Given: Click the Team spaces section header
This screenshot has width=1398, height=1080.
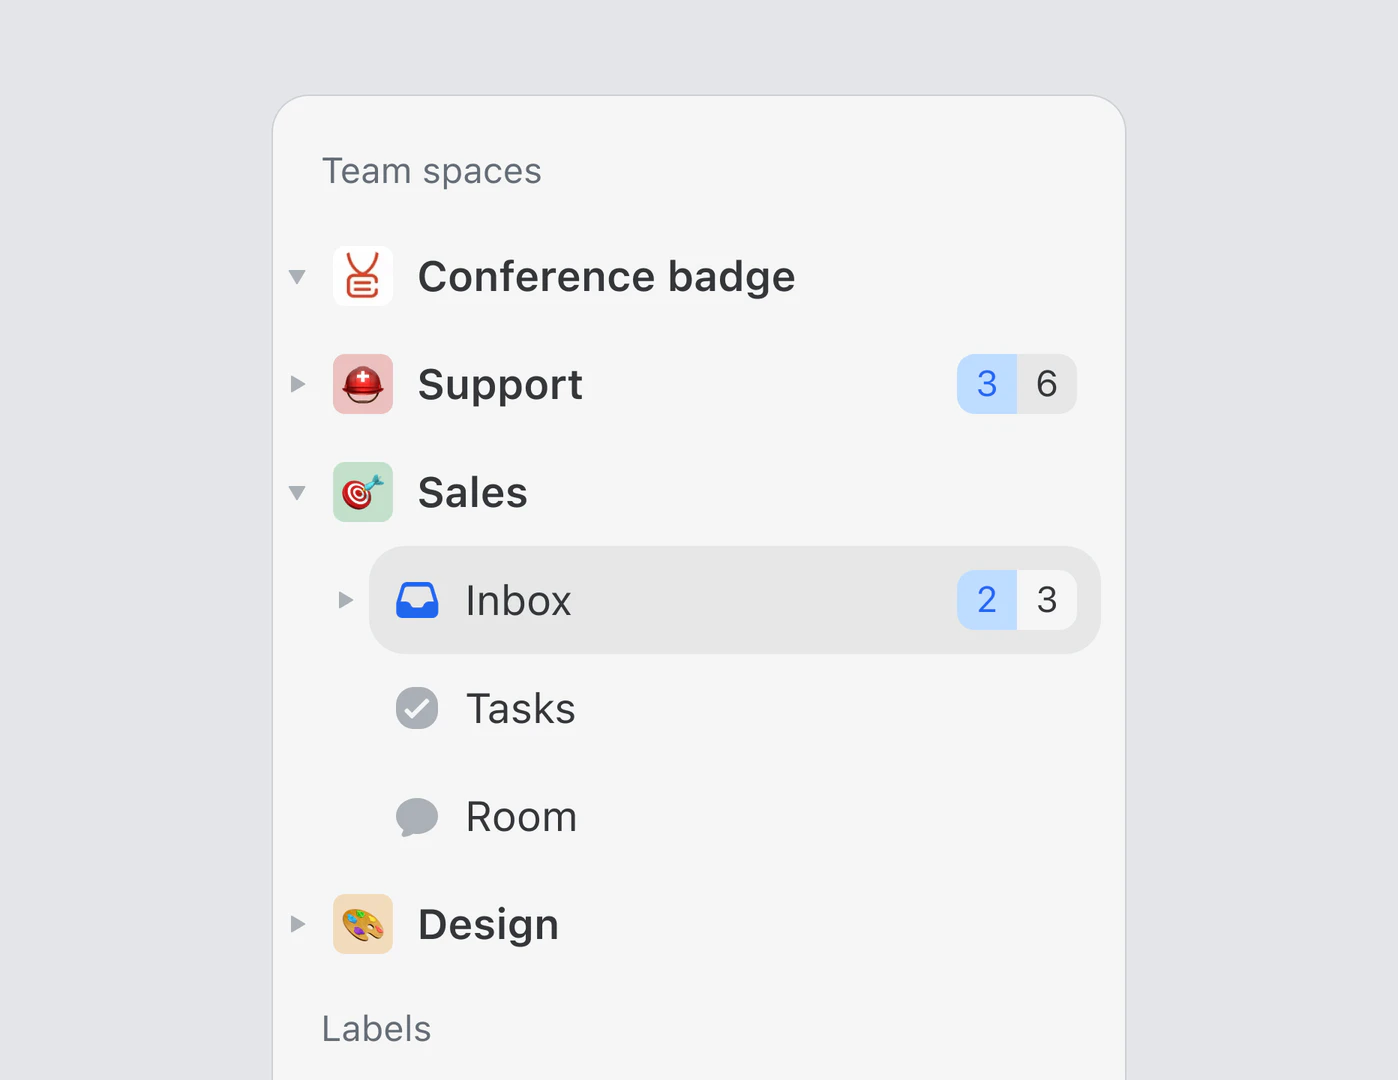Looking at the screenshot, I should tap(432, 170).
